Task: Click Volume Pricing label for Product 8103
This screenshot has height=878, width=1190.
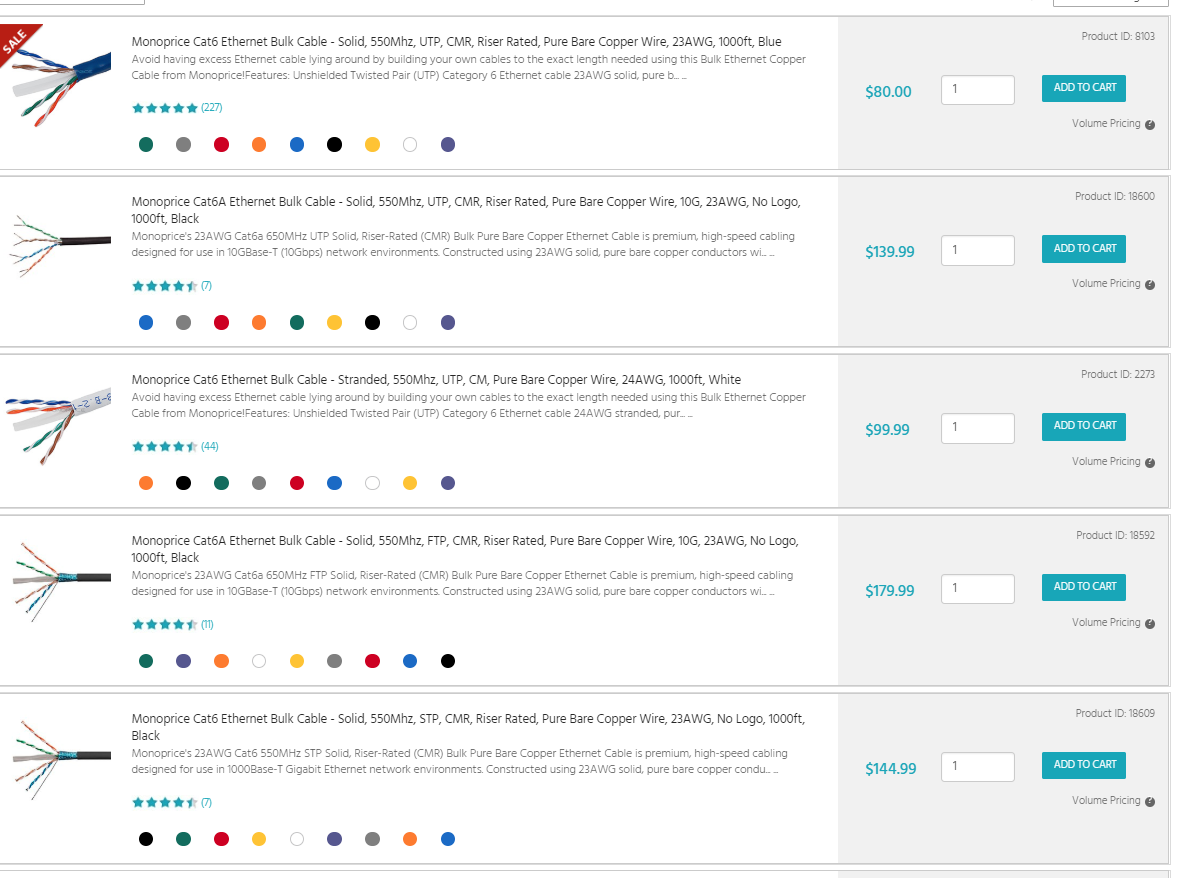Action: tap(1106, 124)
